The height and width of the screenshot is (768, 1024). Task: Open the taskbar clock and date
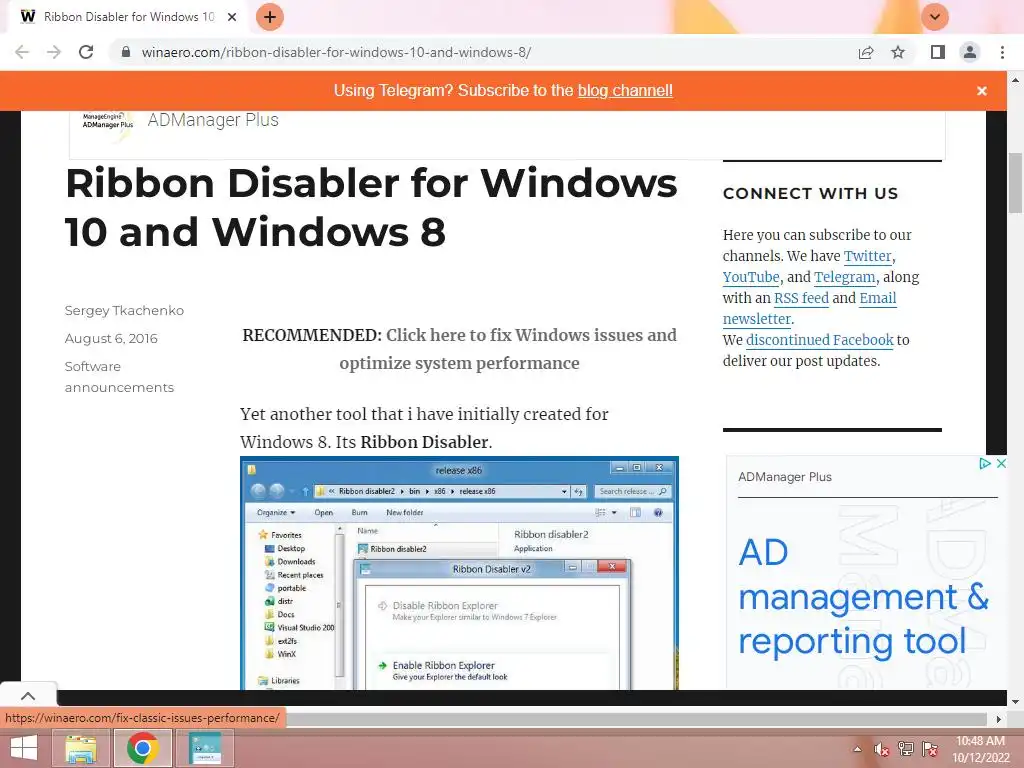(980, 749)
